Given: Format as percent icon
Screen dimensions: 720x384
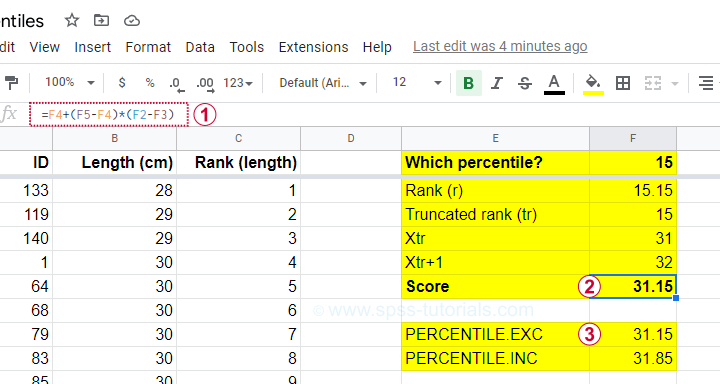Looking at the screenshot, I should [x=150, y=83].
